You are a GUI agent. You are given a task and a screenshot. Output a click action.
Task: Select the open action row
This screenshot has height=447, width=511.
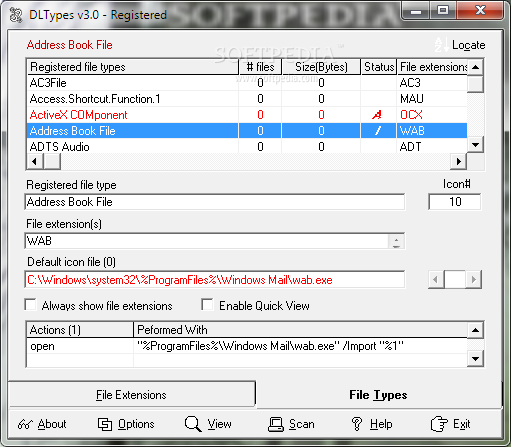point(247,346)
